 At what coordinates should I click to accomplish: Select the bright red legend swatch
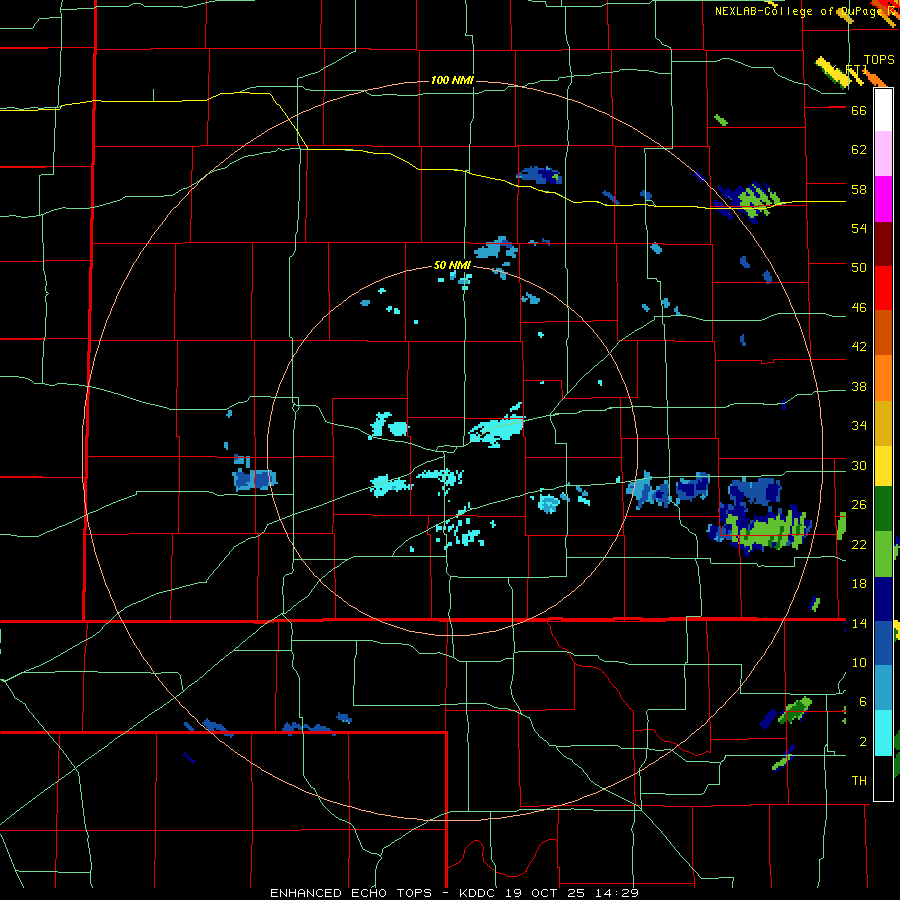(883, 288)
